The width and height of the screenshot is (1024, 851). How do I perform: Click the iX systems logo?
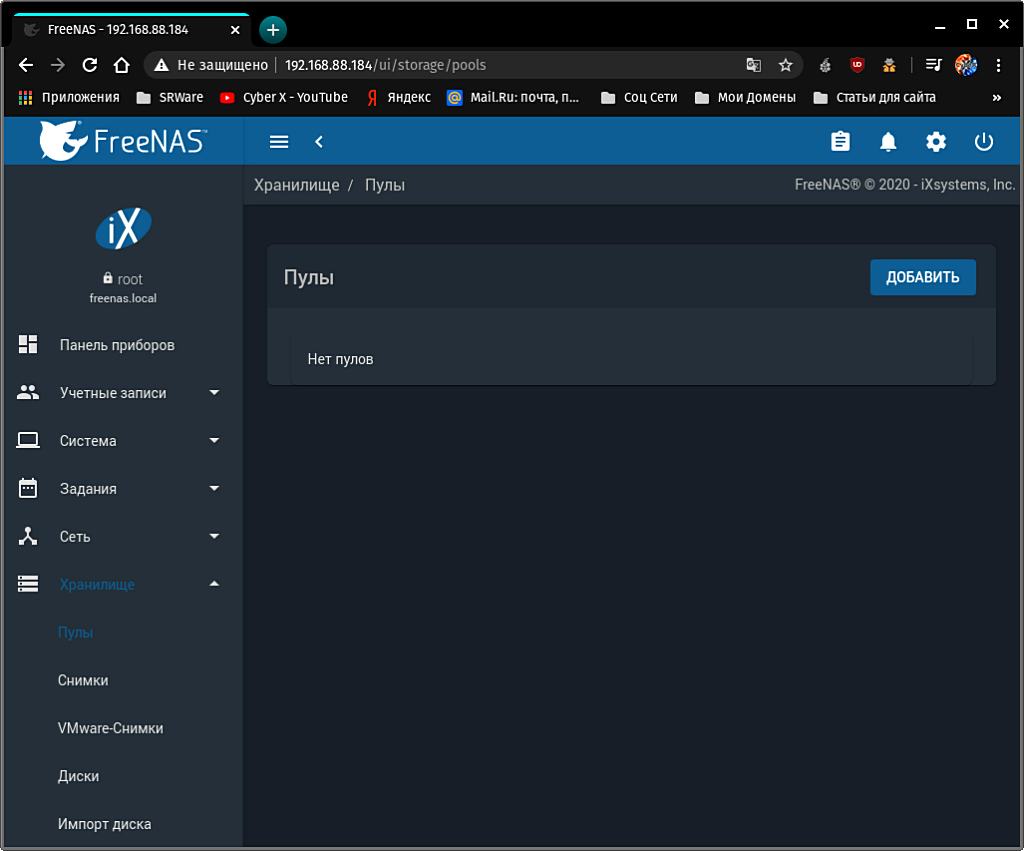122,228
